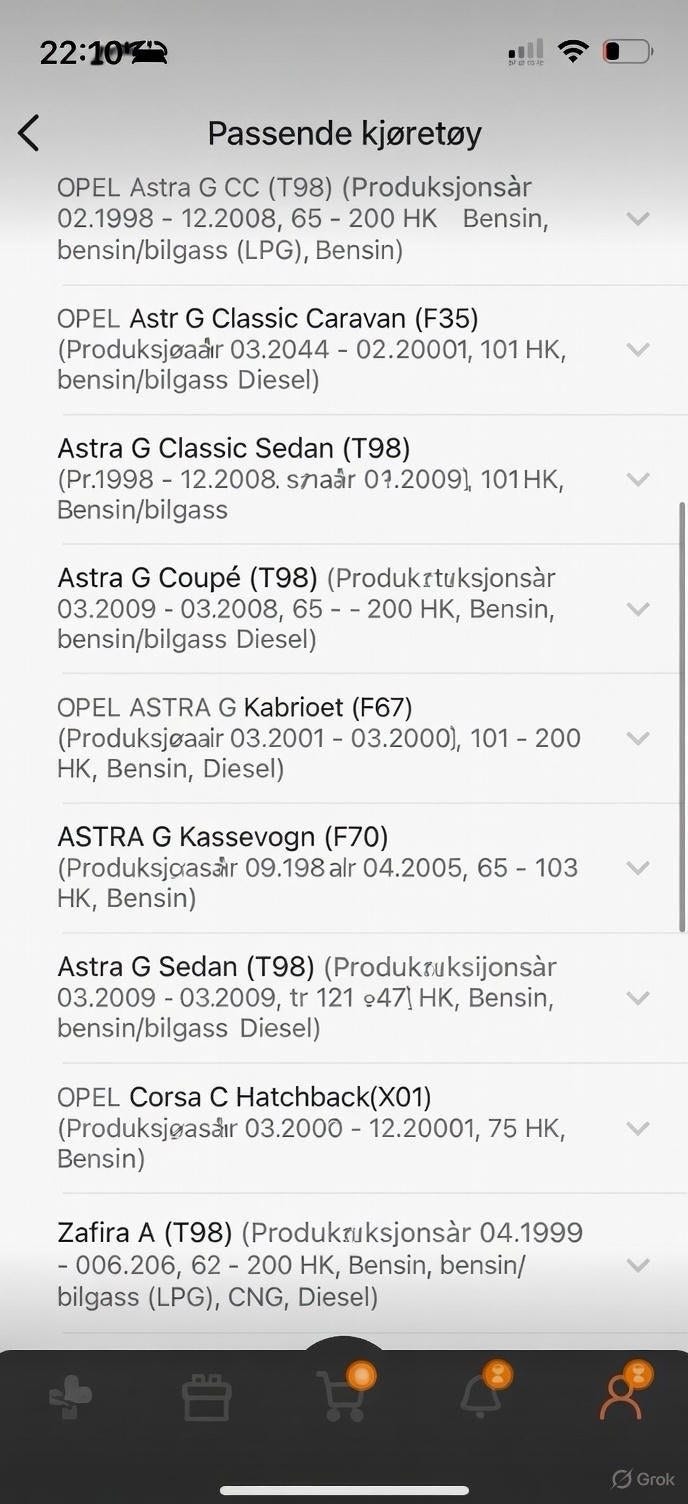
Task: Tap the Passende kjøretøy page title
Action: click(345, 133)
